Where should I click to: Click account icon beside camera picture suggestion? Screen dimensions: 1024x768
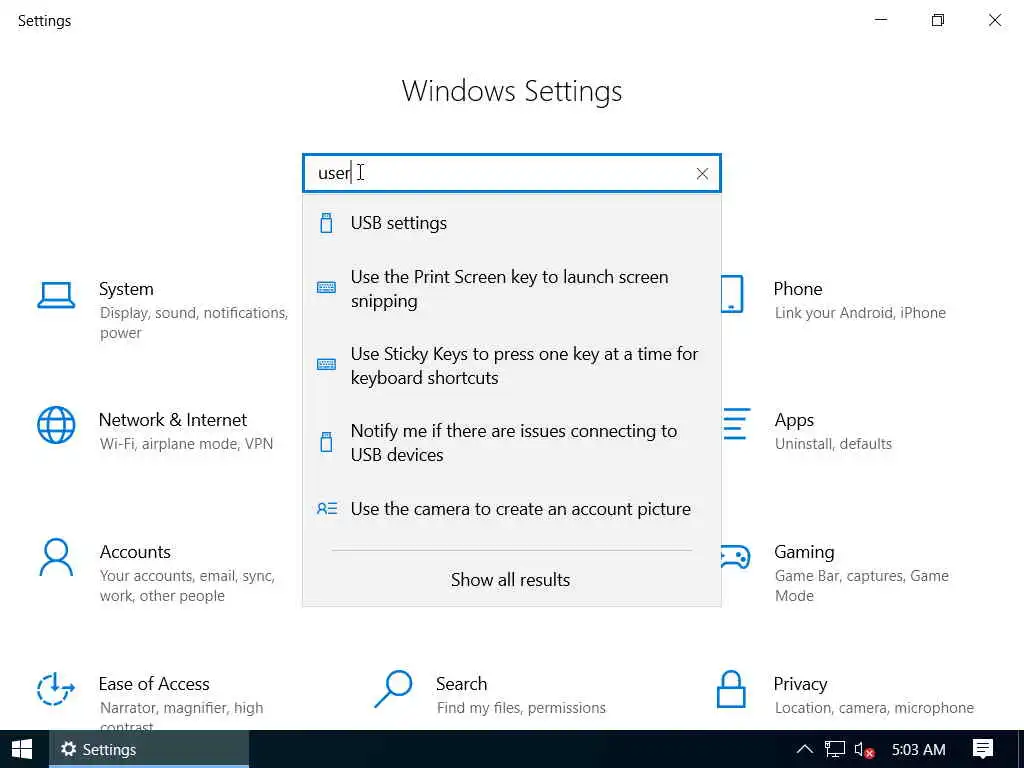(327, 508)
